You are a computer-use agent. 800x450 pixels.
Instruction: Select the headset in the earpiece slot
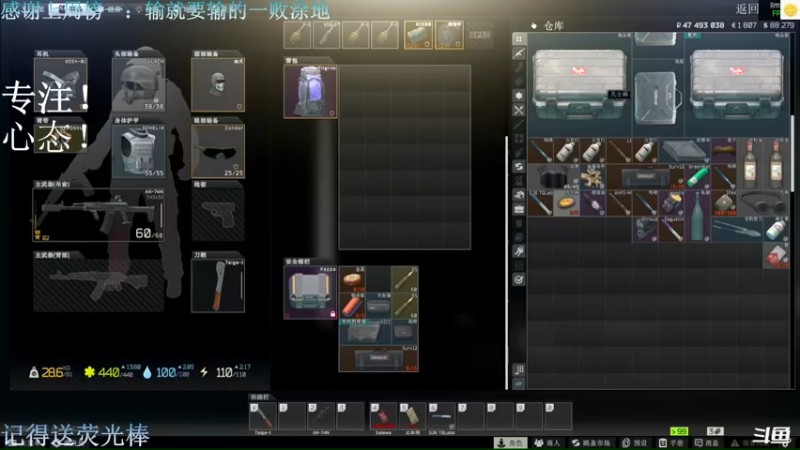pos(60,85)
